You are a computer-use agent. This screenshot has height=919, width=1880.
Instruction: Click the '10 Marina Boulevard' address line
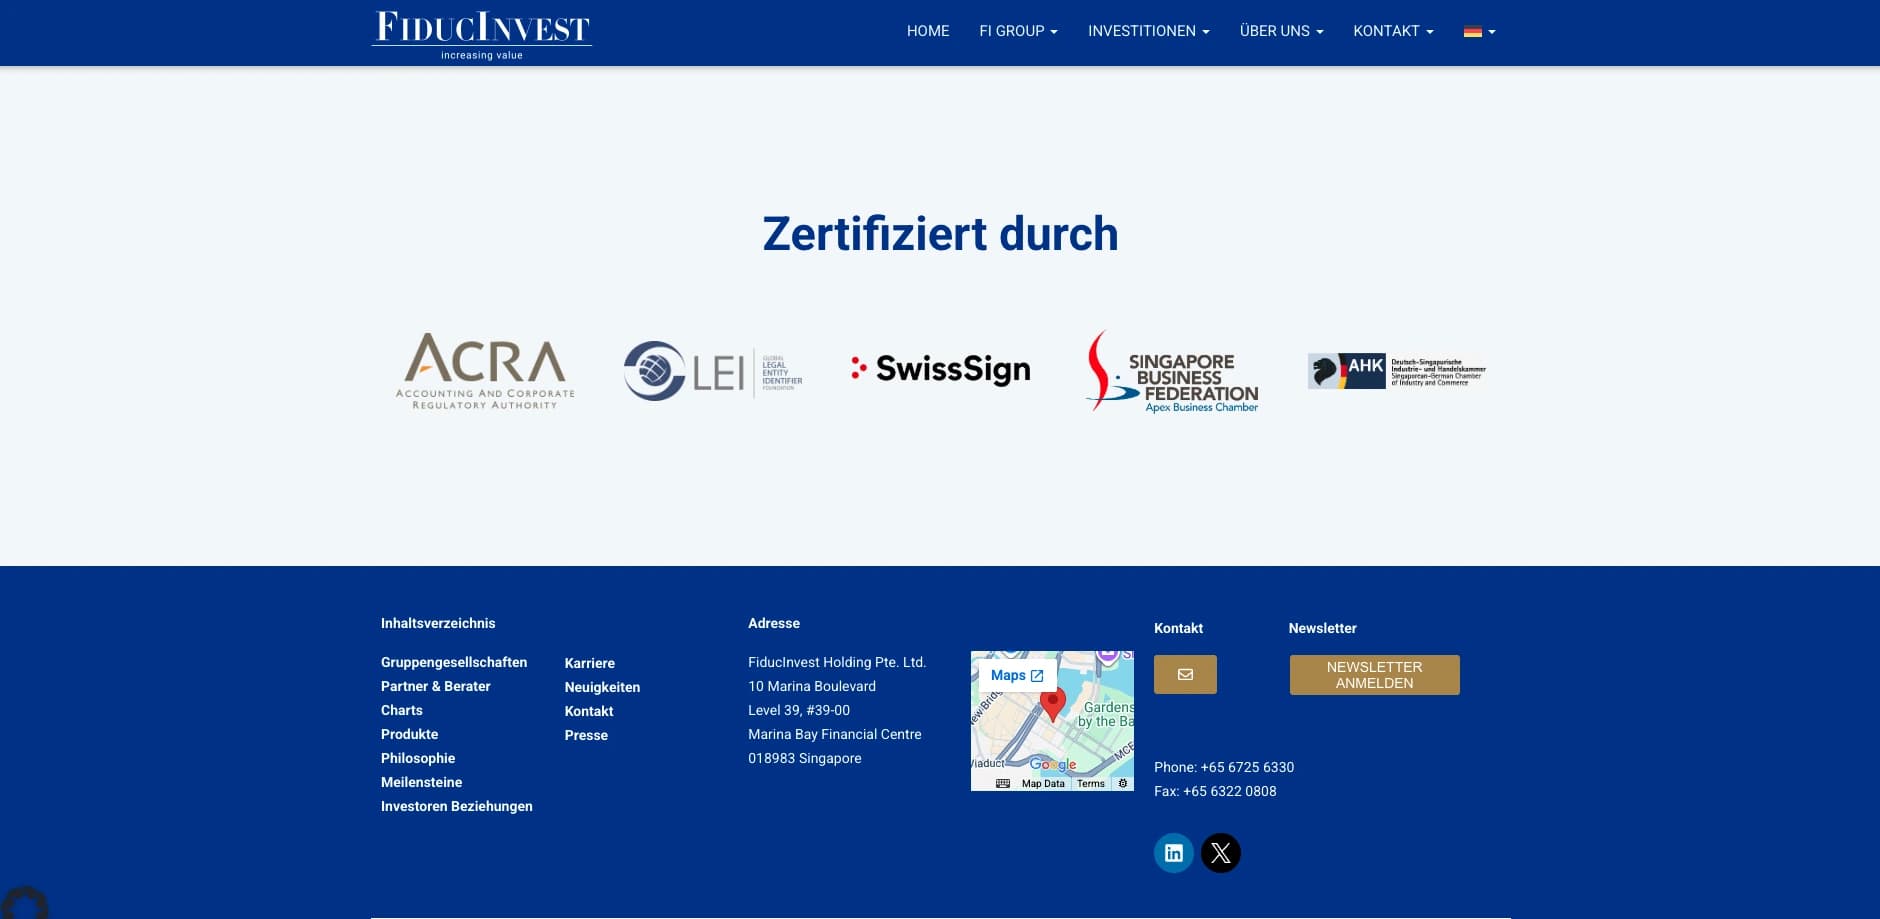coord(812,686)
